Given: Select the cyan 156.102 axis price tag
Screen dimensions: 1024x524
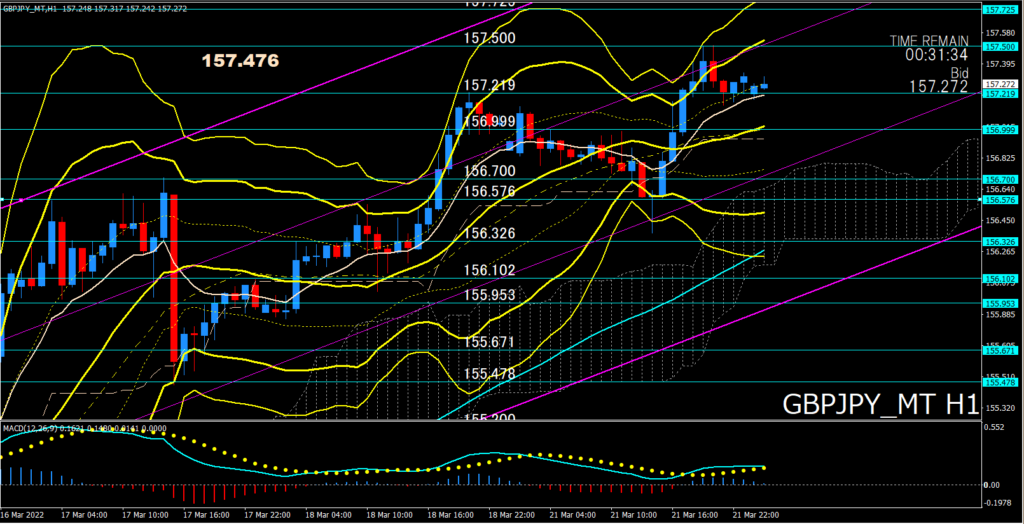Looking at the screenshot, I should (x=999, y=278).
